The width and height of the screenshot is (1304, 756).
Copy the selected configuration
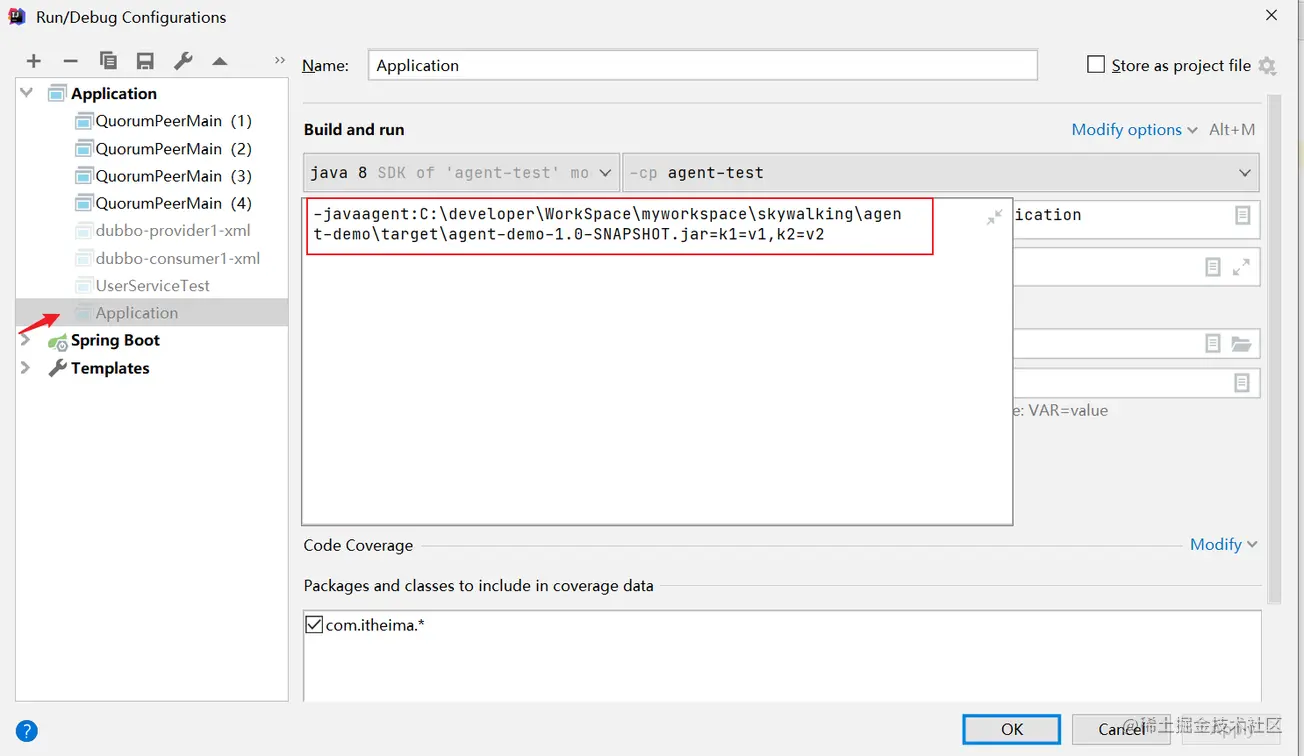(108, 62)
